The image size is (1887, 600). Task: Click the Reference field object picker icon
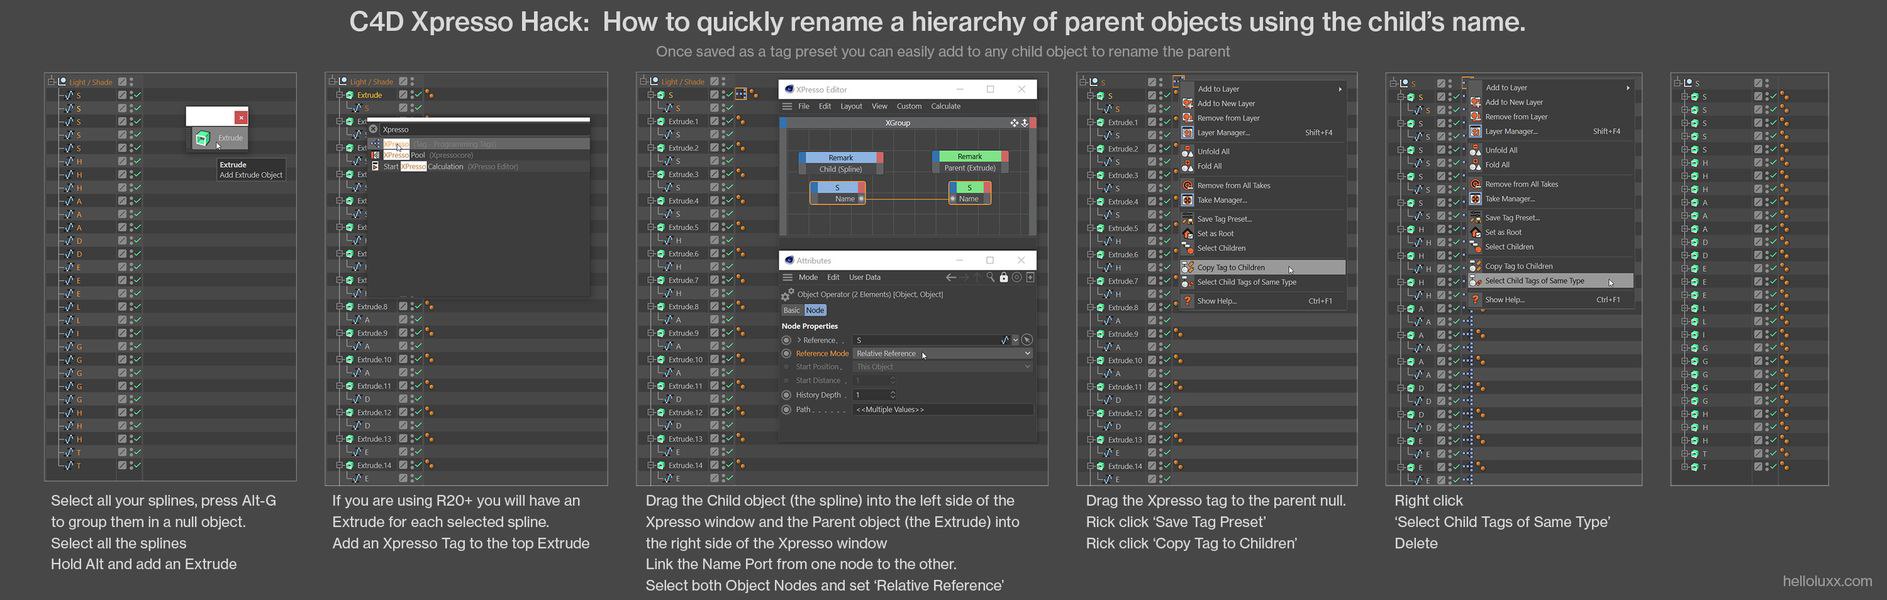click(1027, 340)
